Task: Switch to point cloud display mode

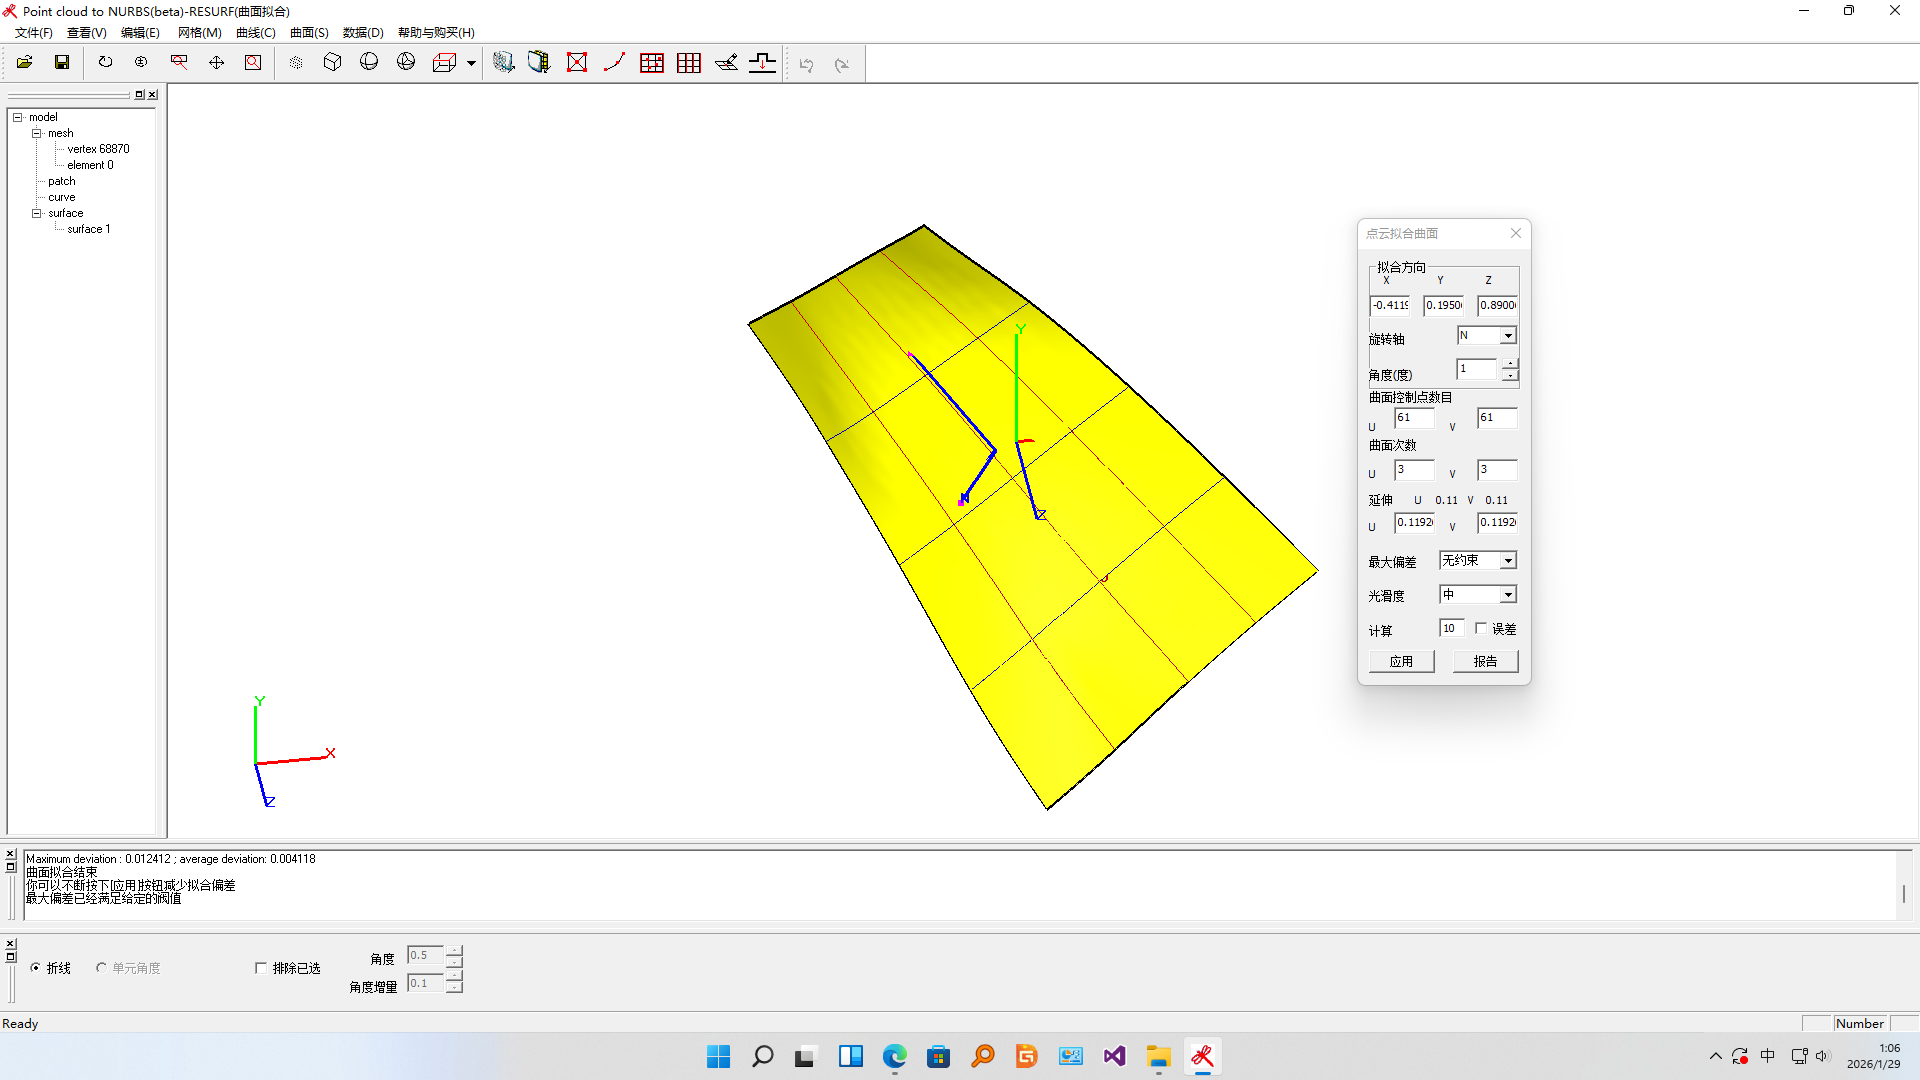Action: click(x=296, y=63)
